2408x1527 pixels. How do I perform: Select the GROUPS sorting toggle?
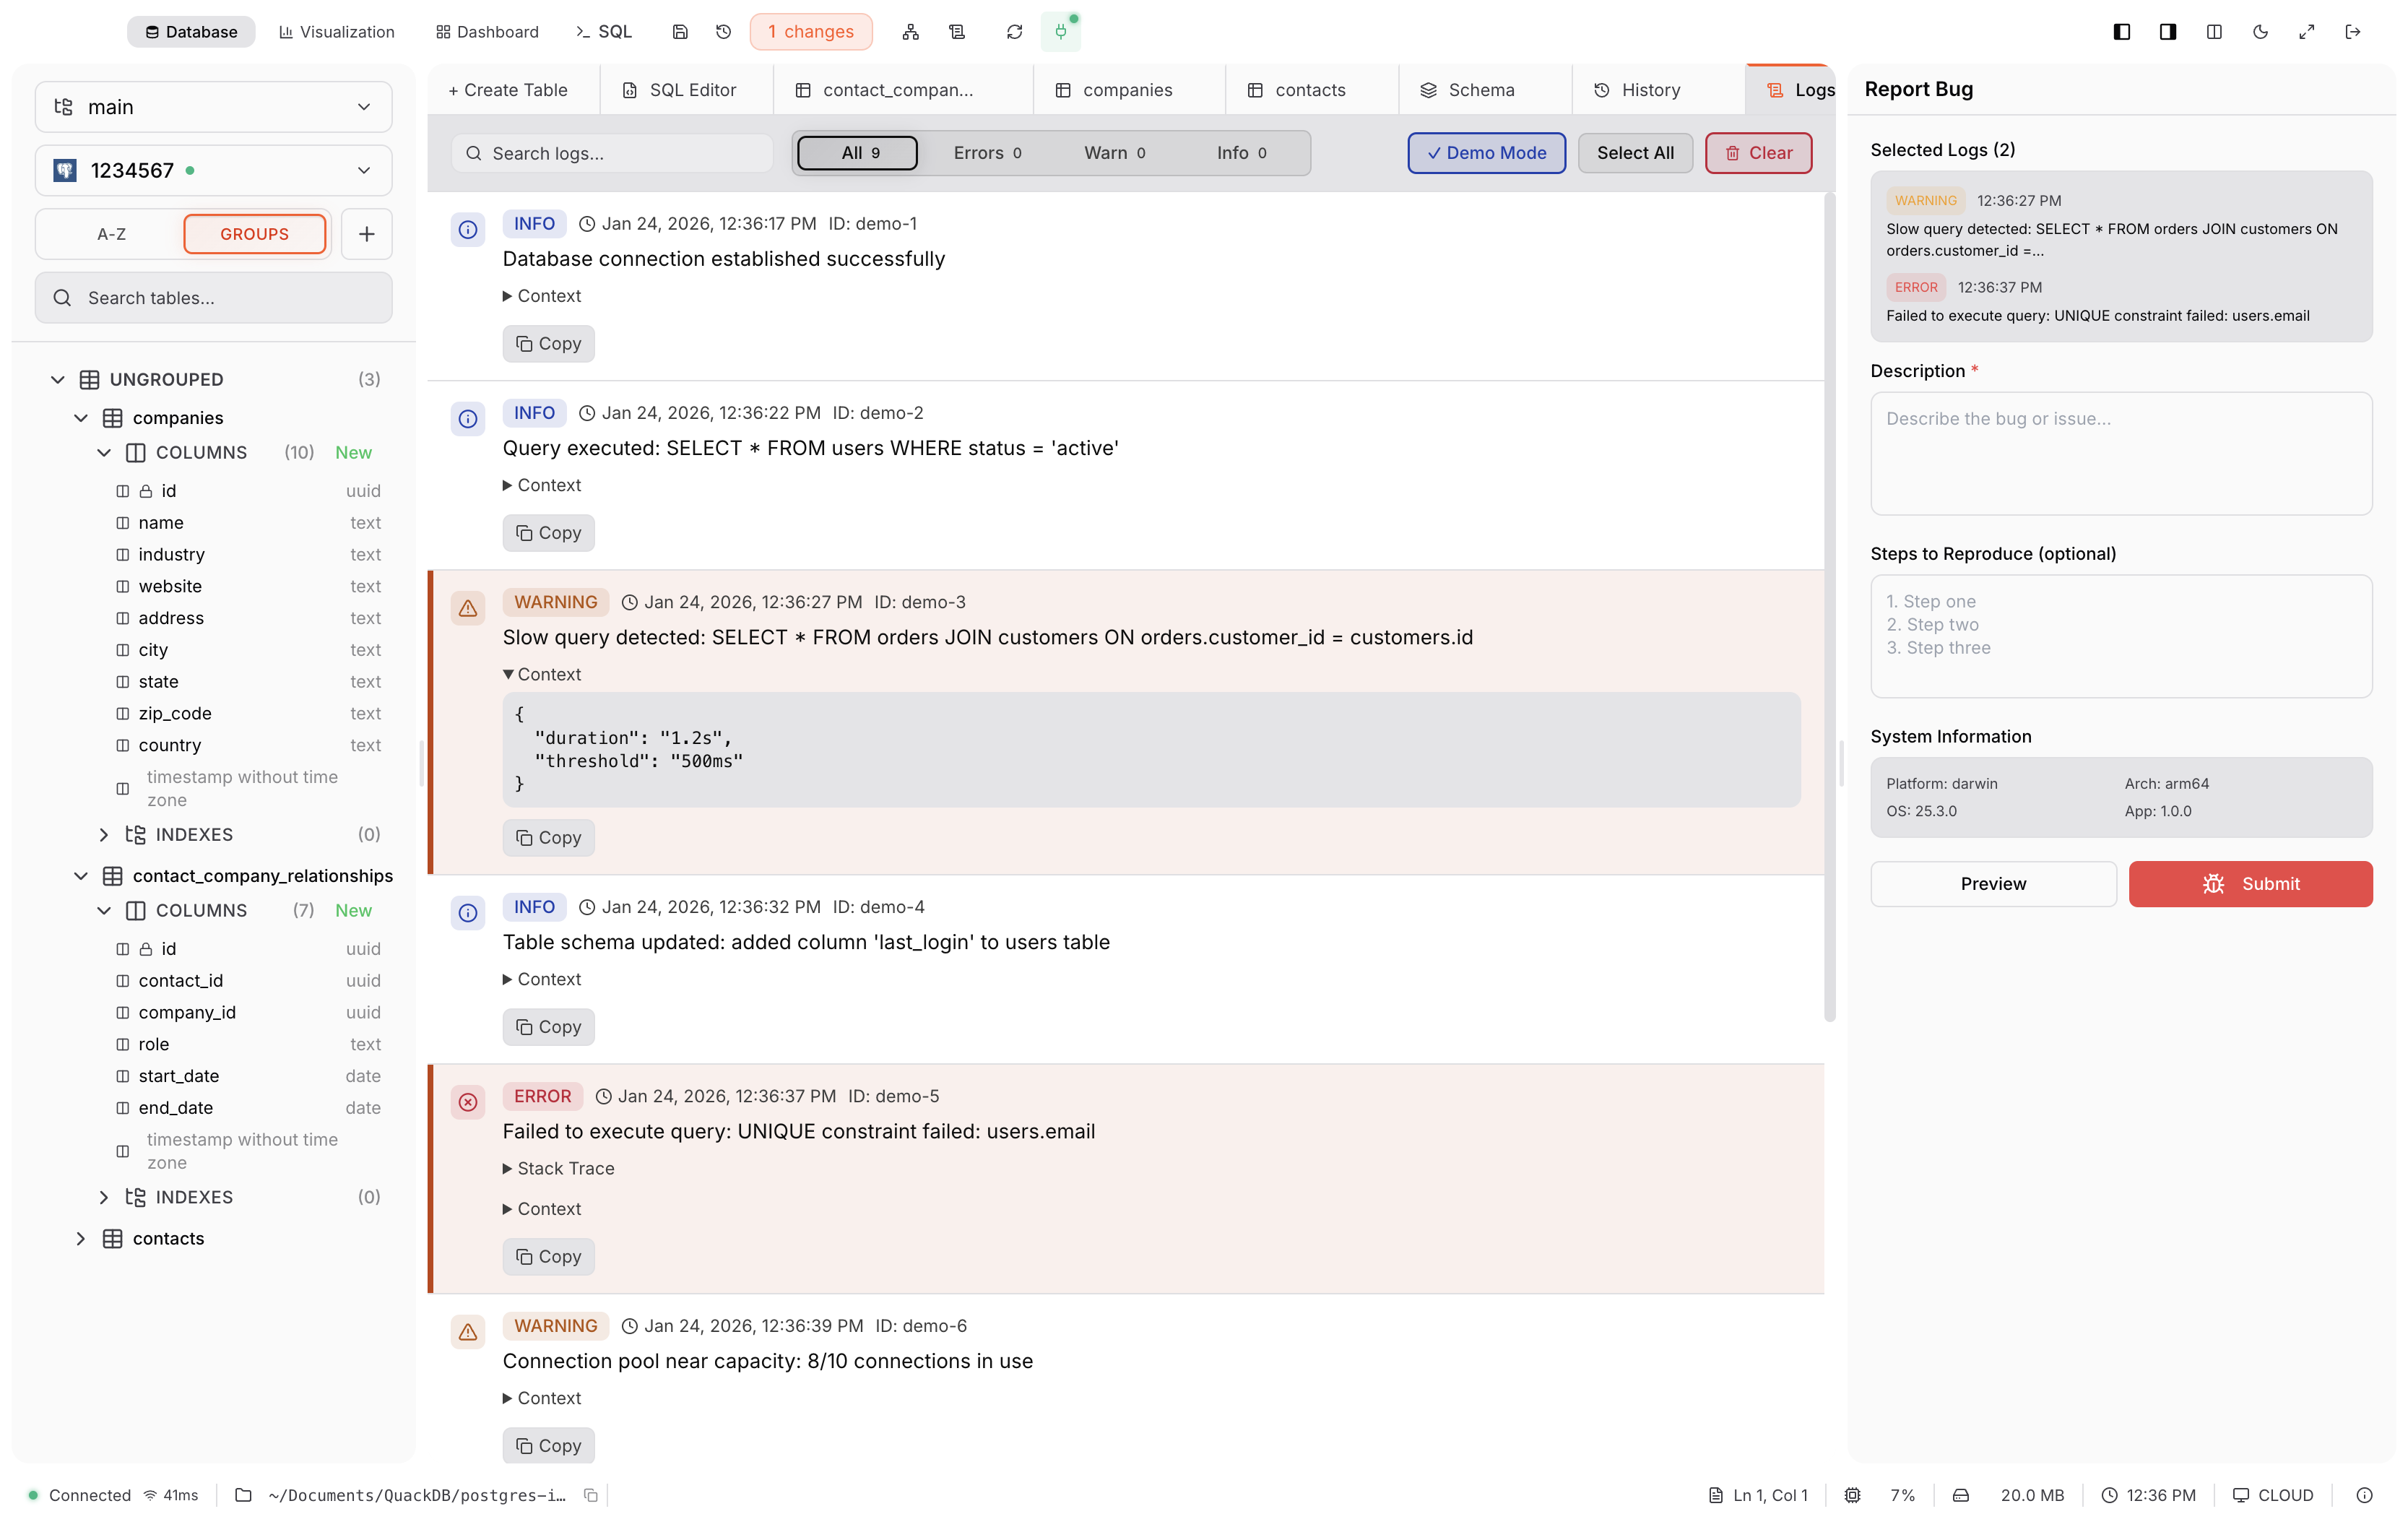coord(254,234)
